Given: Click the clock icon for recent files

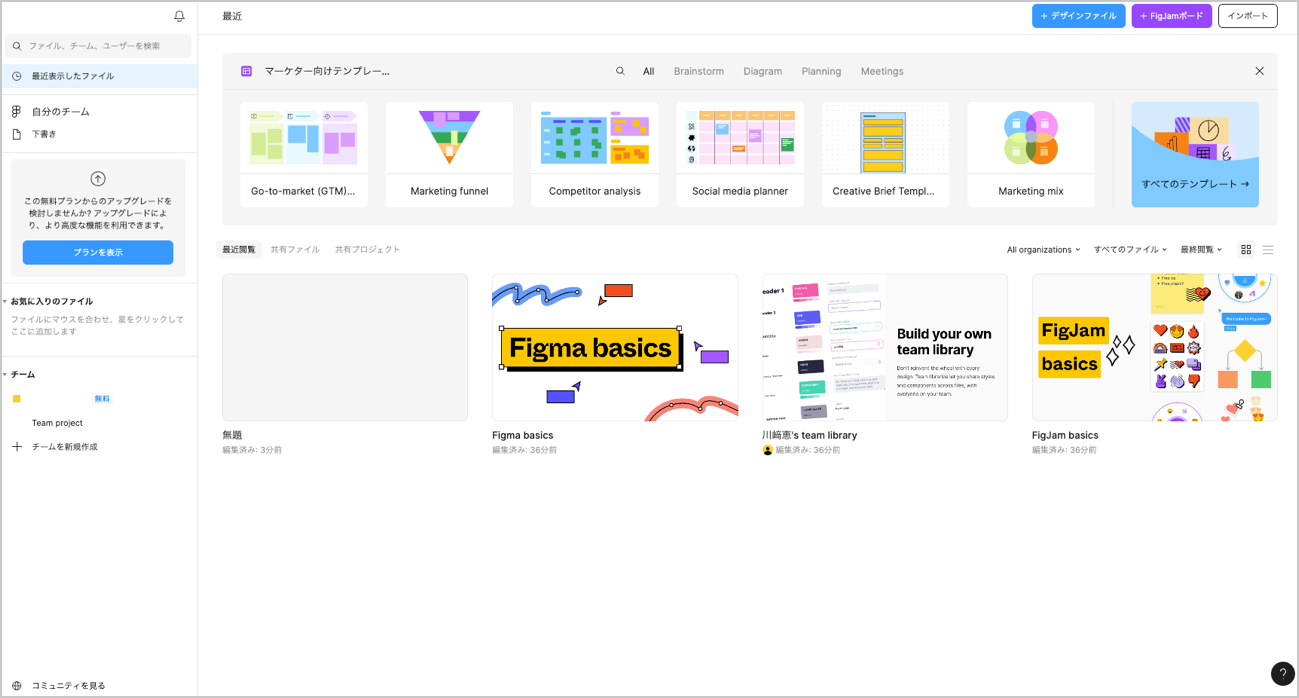Looking at the screenshot, I should point(17,76).
